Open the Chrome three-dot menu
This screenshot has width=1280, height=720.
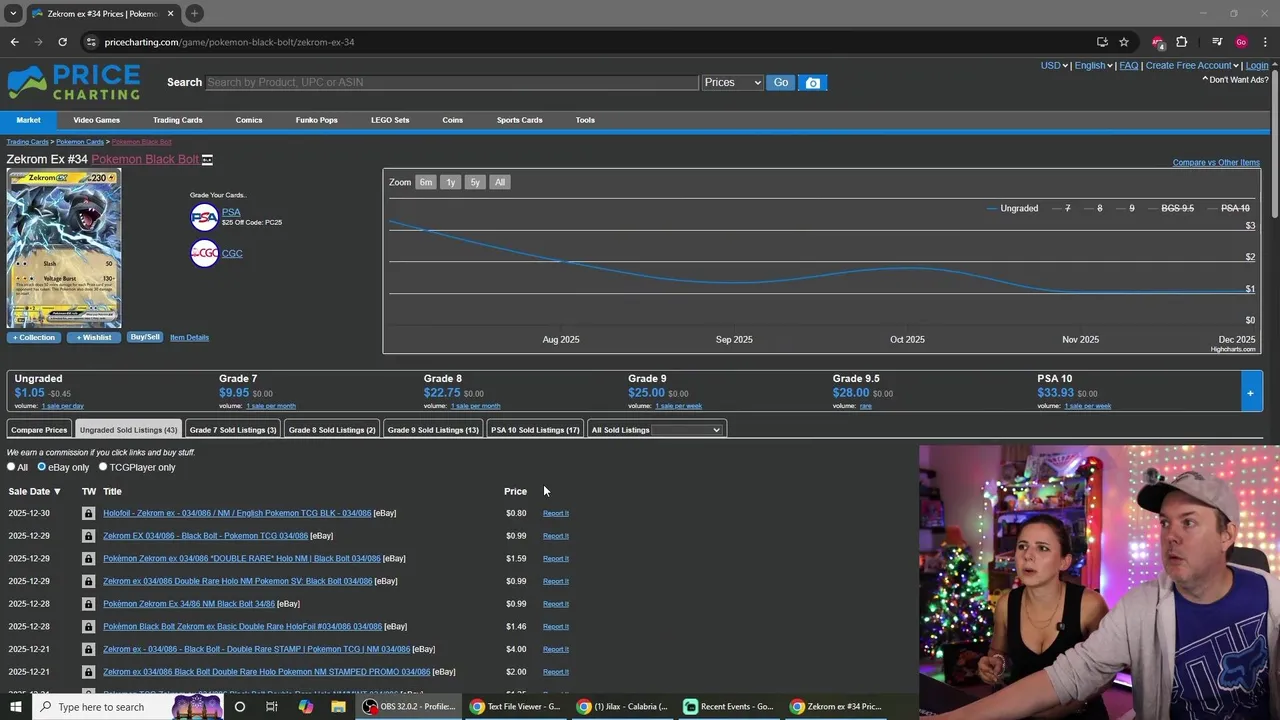(x=1265, y=42)
